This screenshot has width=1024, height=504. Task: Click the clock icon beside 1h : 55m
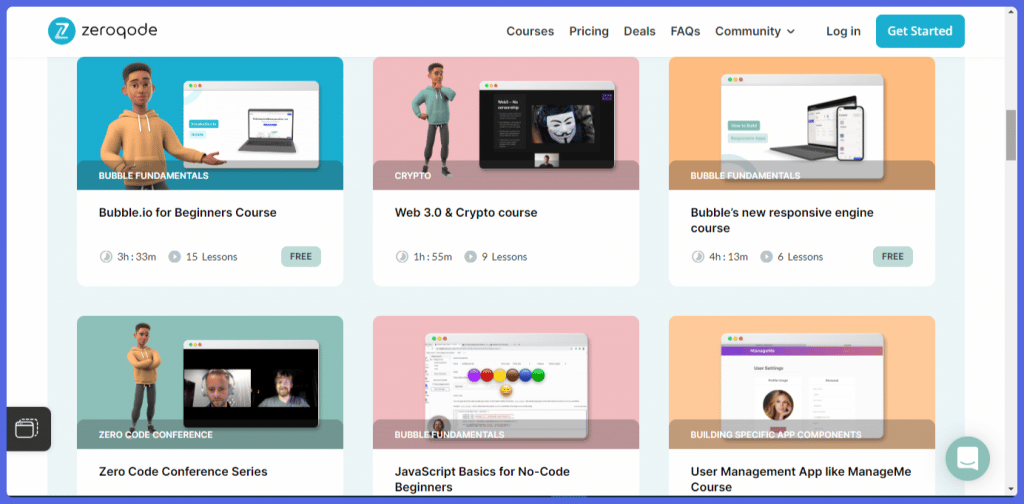click(402, 257)
